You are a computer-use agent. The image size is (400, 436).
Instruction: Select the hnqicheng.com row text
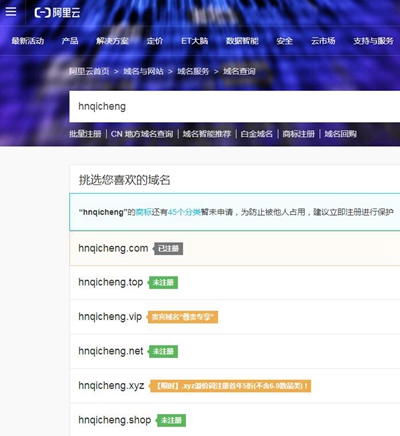(x=113, y=248)
